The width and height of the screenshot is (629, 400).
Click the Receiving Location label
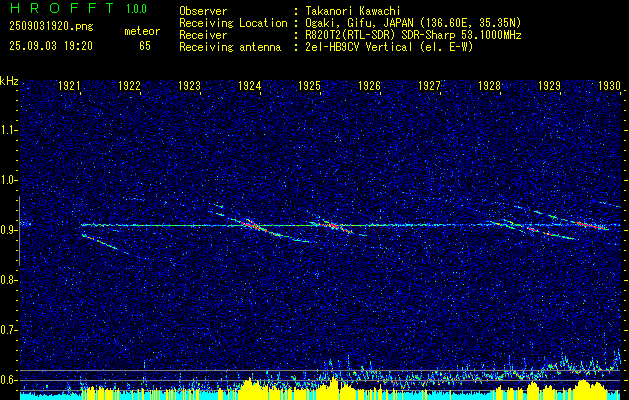[233, 23]
